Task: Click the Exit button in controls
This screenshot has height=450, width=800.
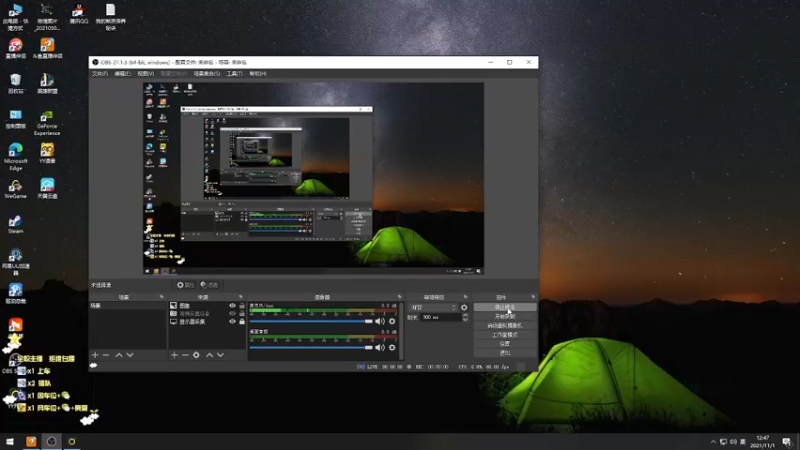Action: 505,353
